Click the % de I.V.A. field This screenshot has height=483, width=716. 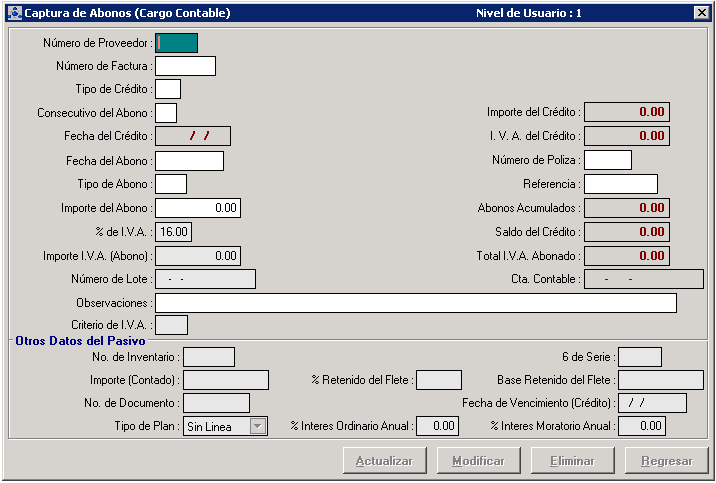(174, 232)
